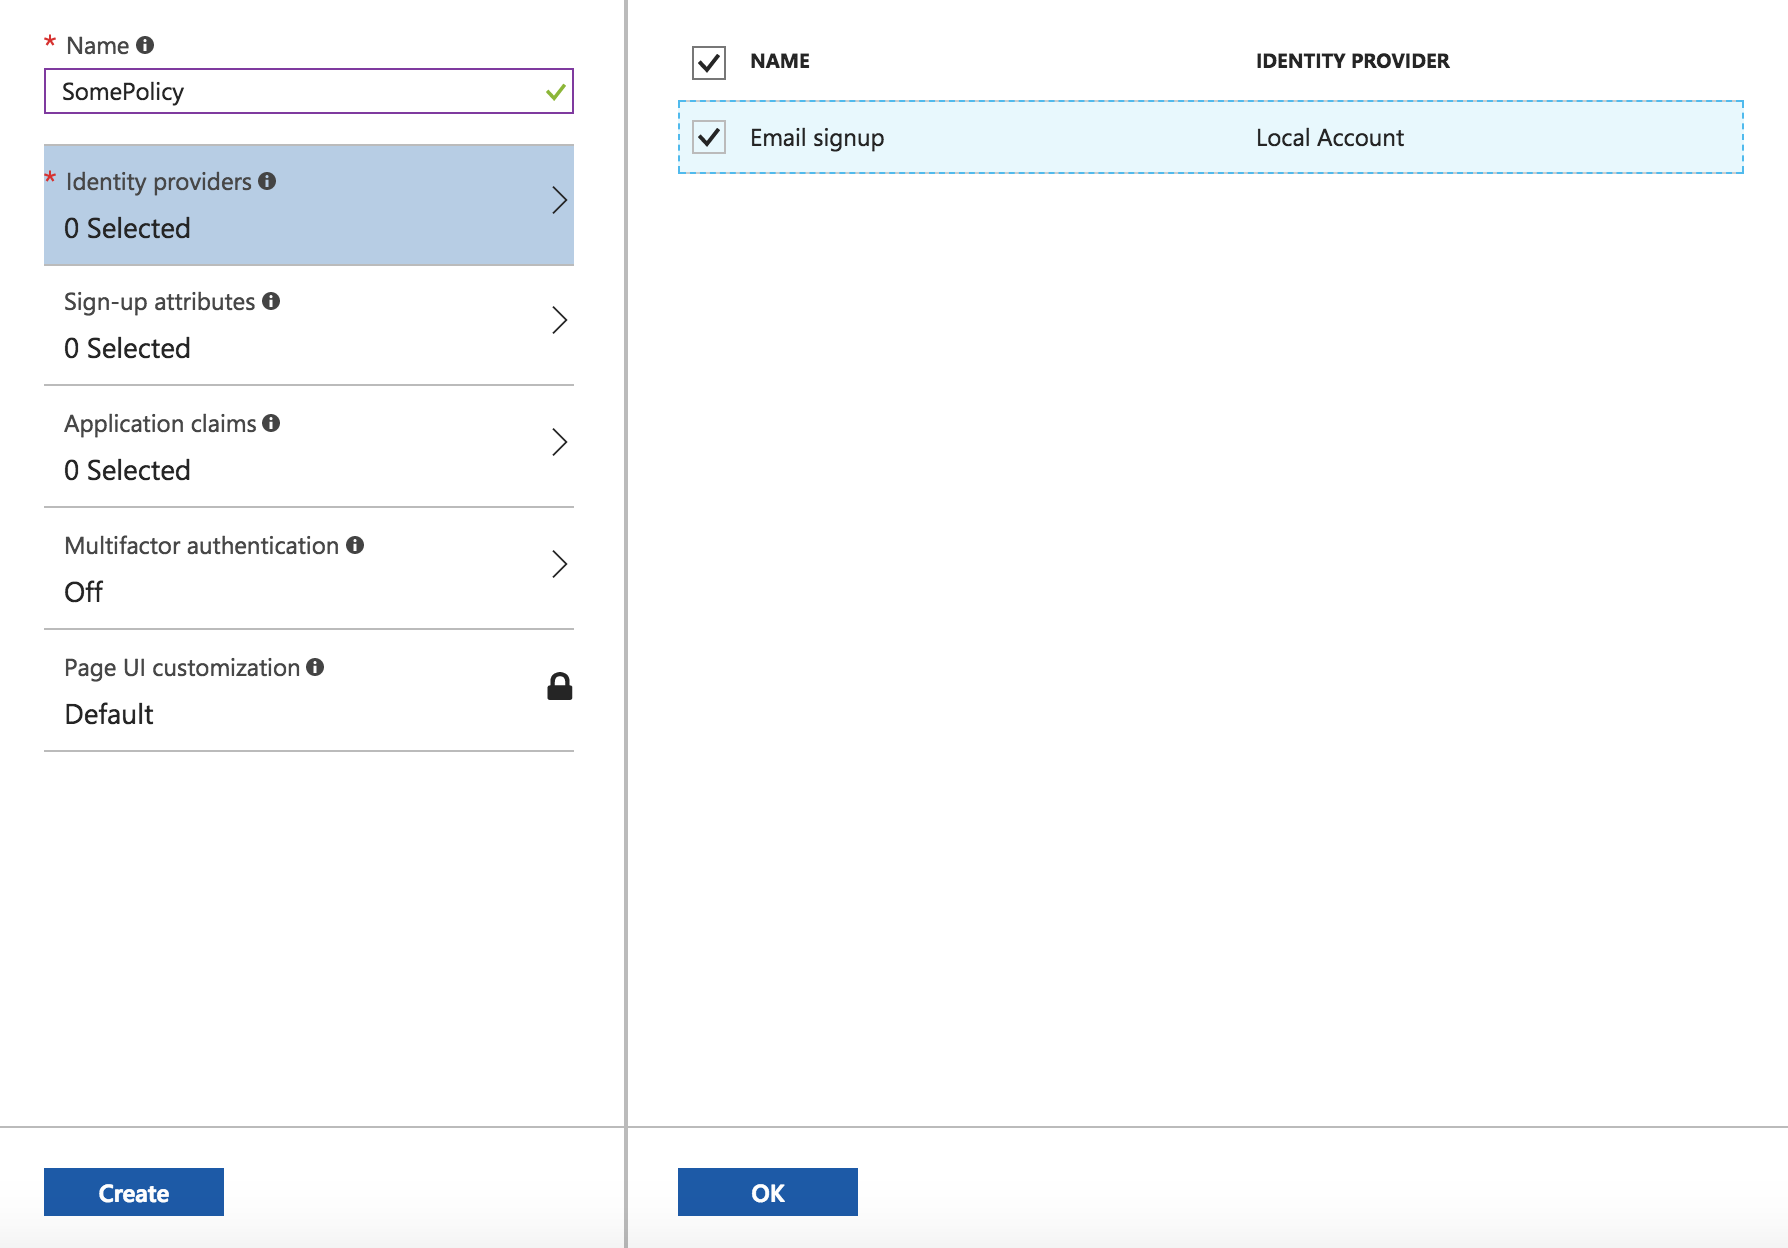Expand Application claims chevron

[560, 442]
